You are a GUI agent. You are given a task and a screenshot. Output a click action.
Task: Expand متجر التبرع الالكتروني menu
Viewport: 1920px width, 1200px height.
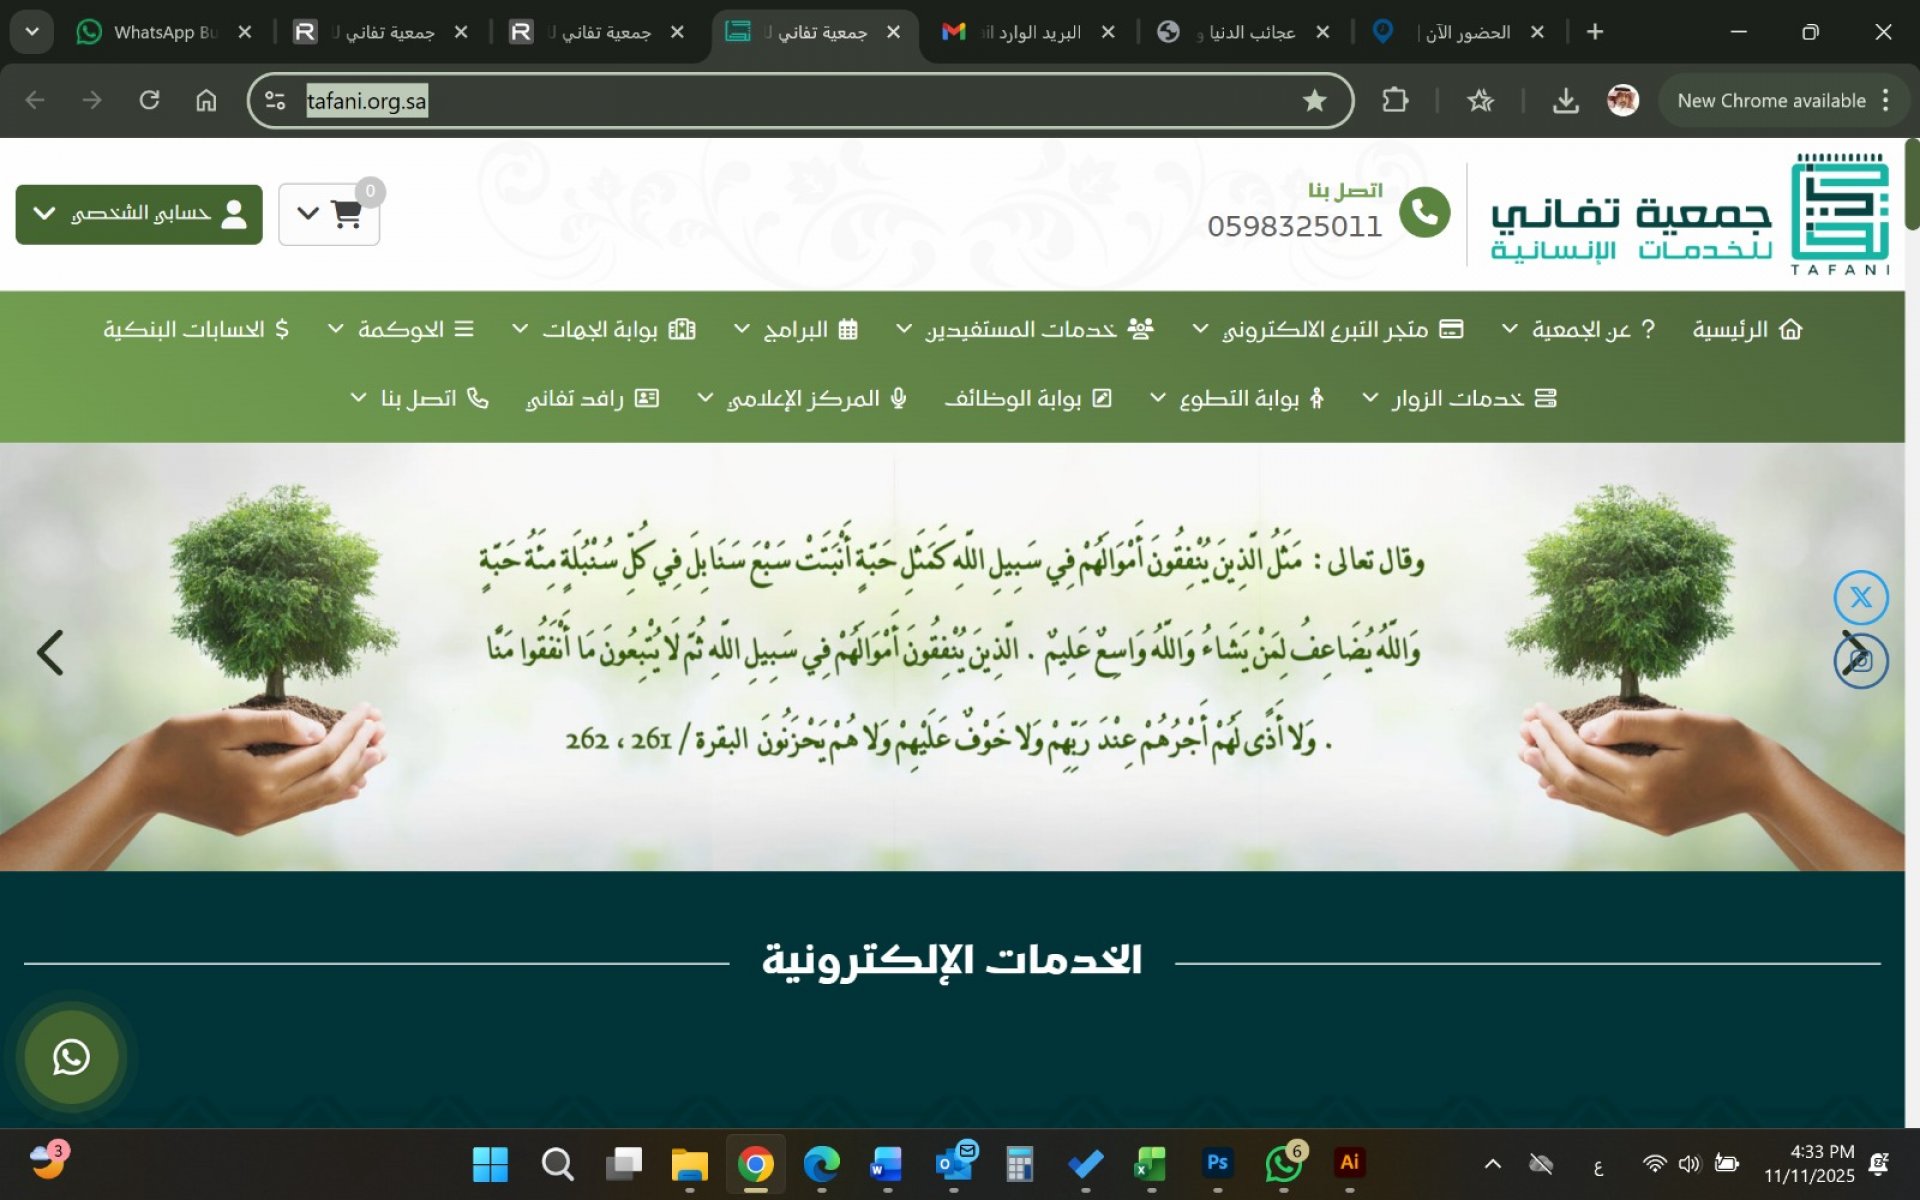pos(1327,329)
